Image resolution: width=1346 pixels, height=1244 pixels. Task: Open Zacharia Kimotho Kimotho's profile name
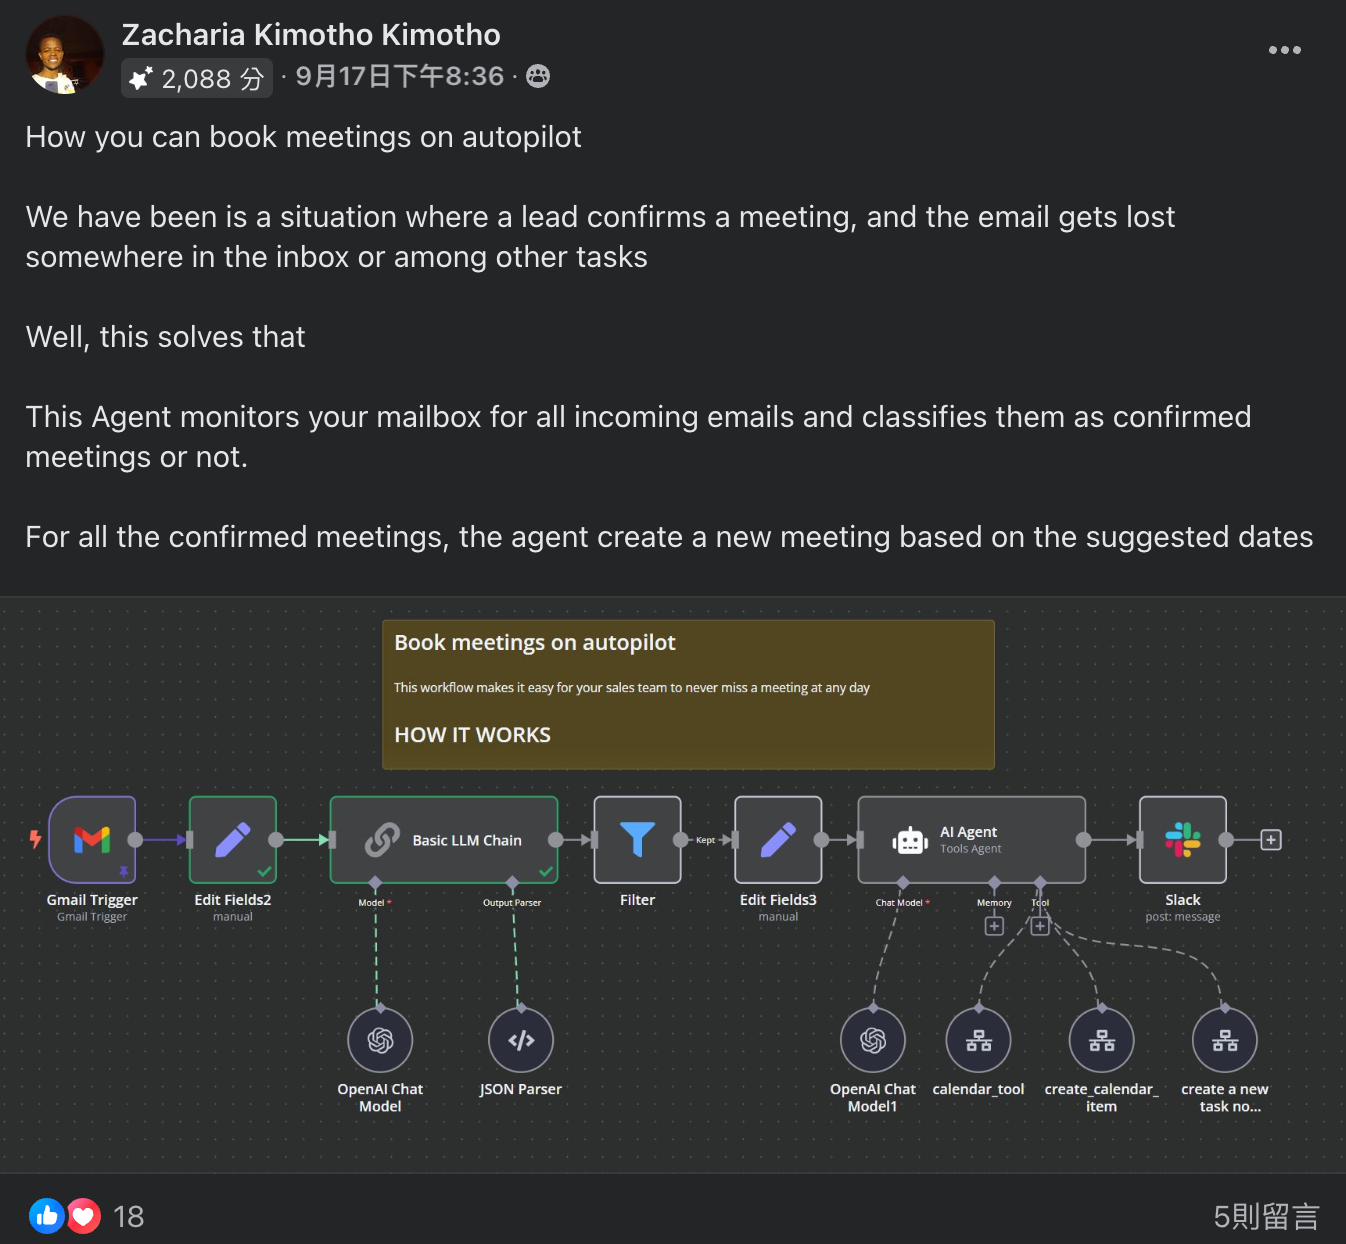point(311,35)
